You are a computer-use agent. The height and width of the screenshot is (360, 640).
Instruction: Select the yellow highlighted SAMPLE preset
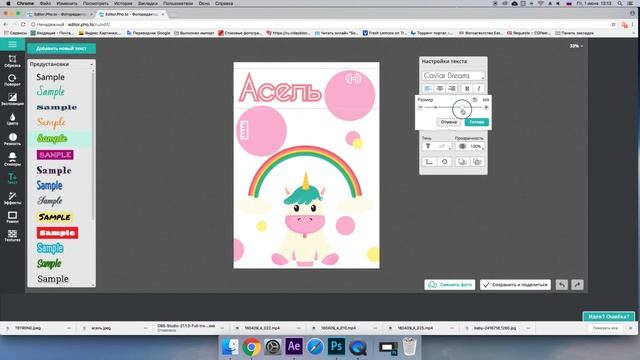pos(55,217)
